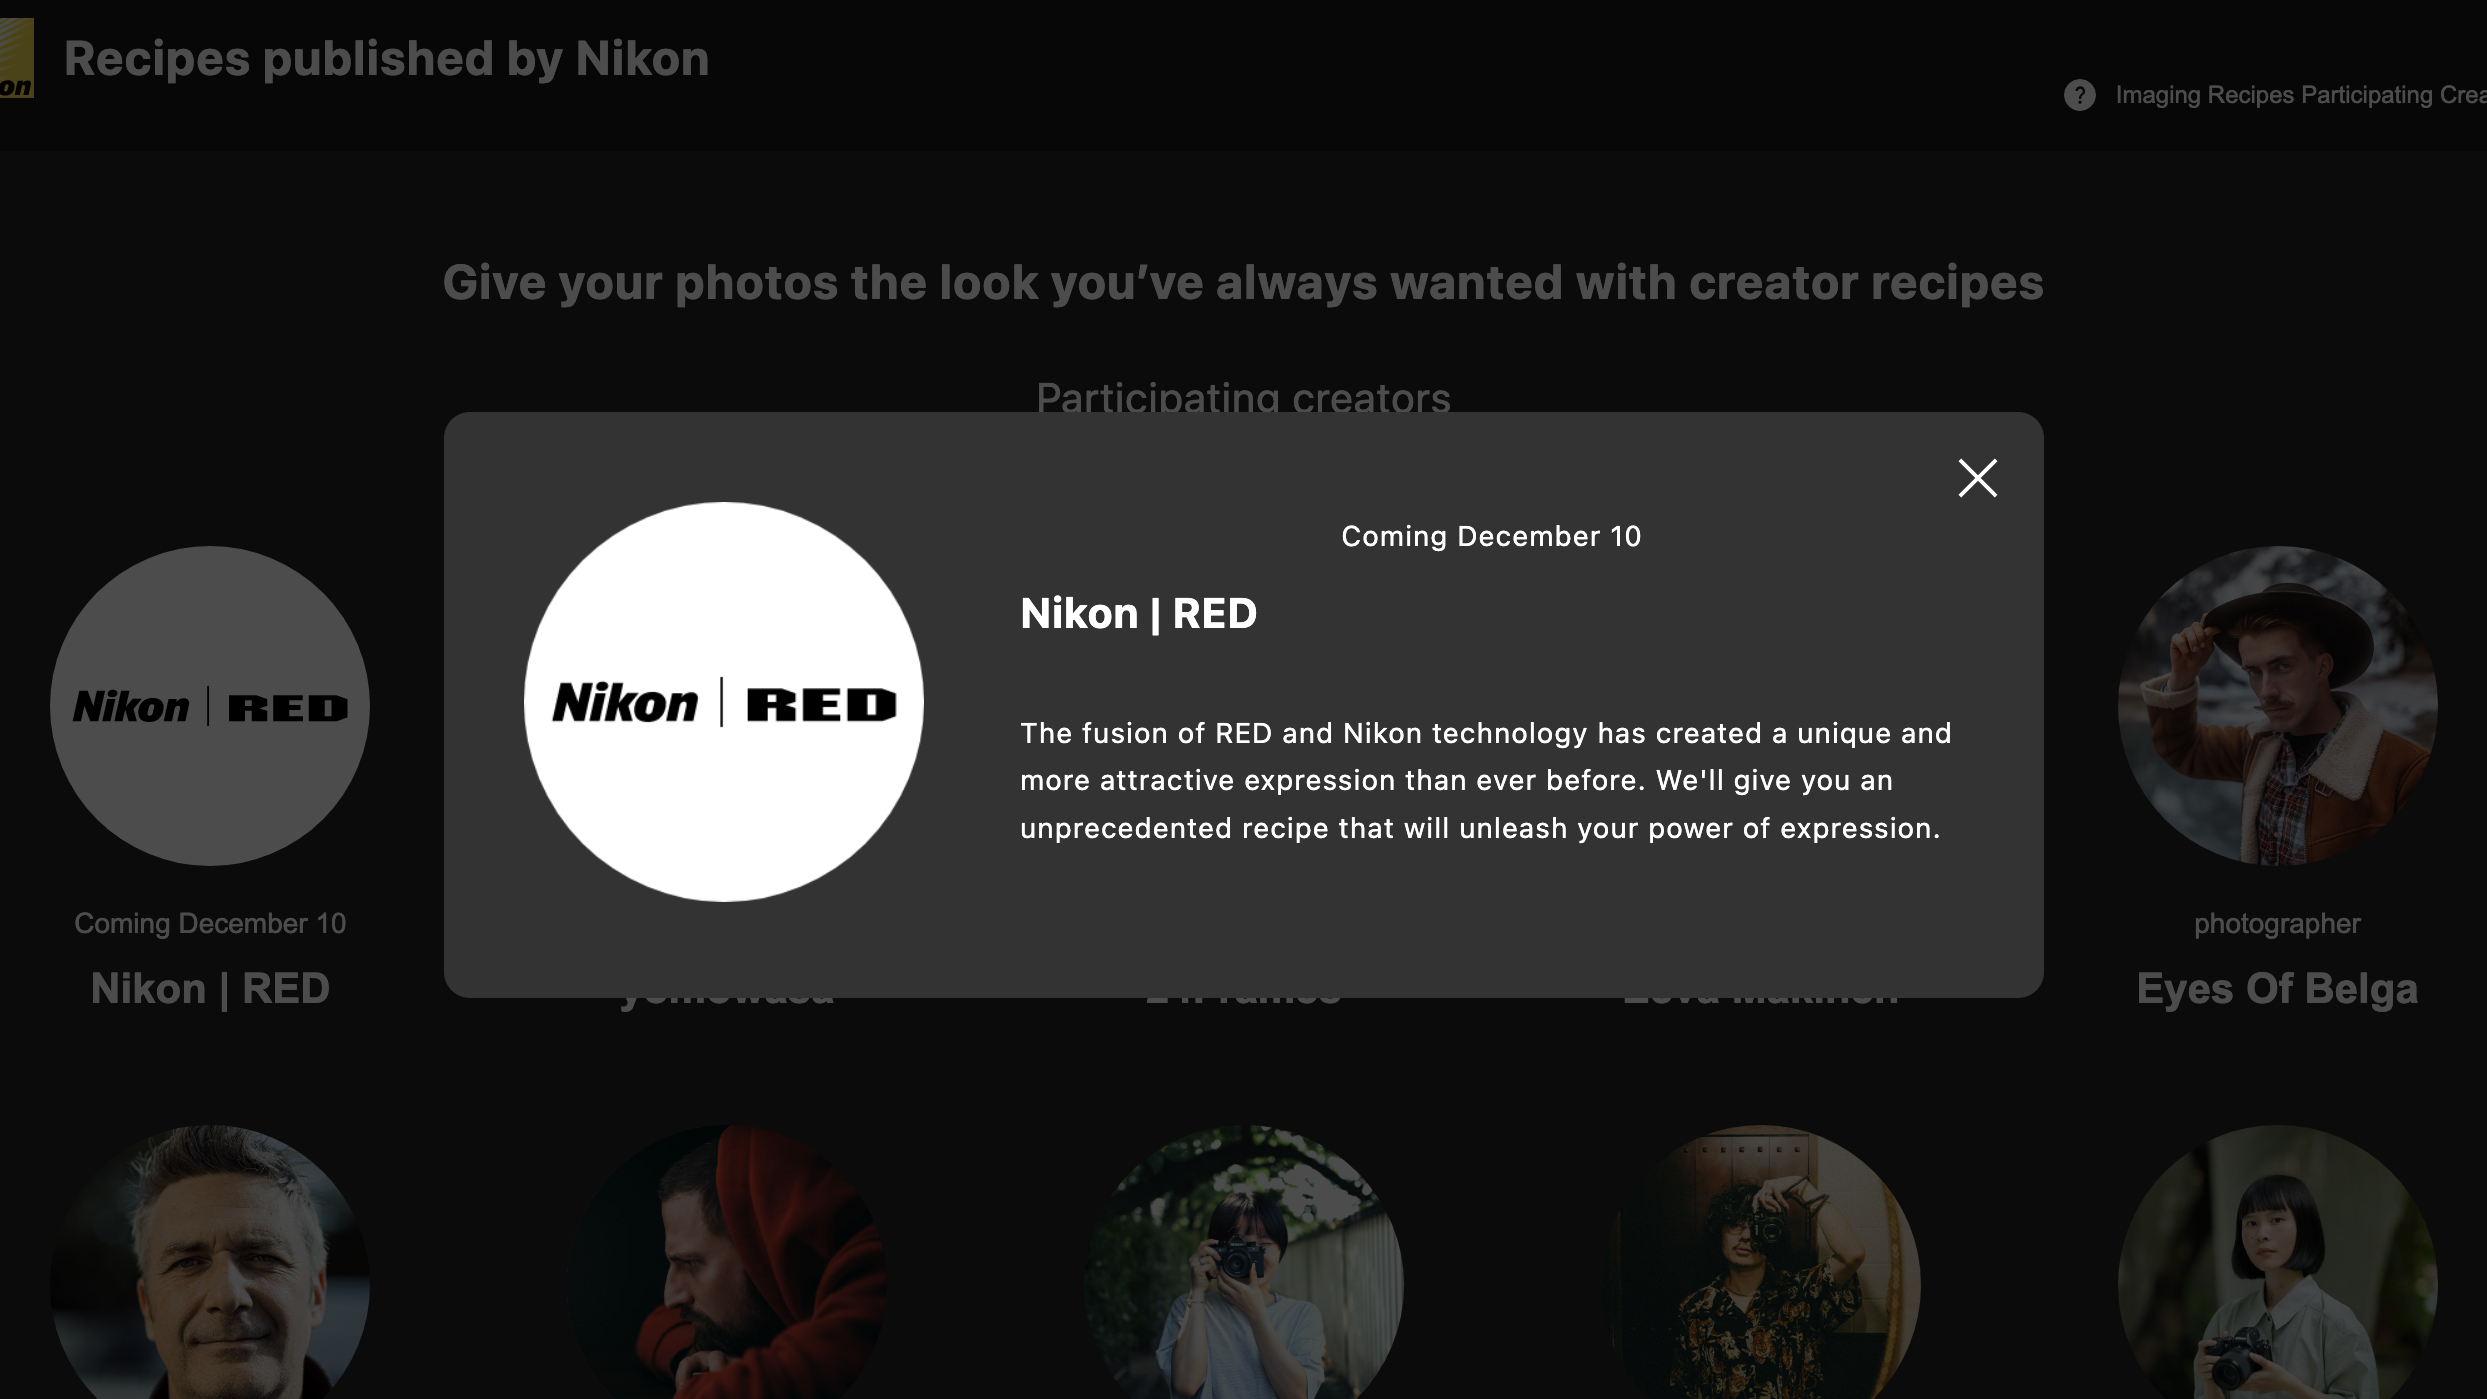Screen dimensions: 2487x1399
Task: Select the Nikon | RED avatar in the creators row
Action: (x=210, y=704)
